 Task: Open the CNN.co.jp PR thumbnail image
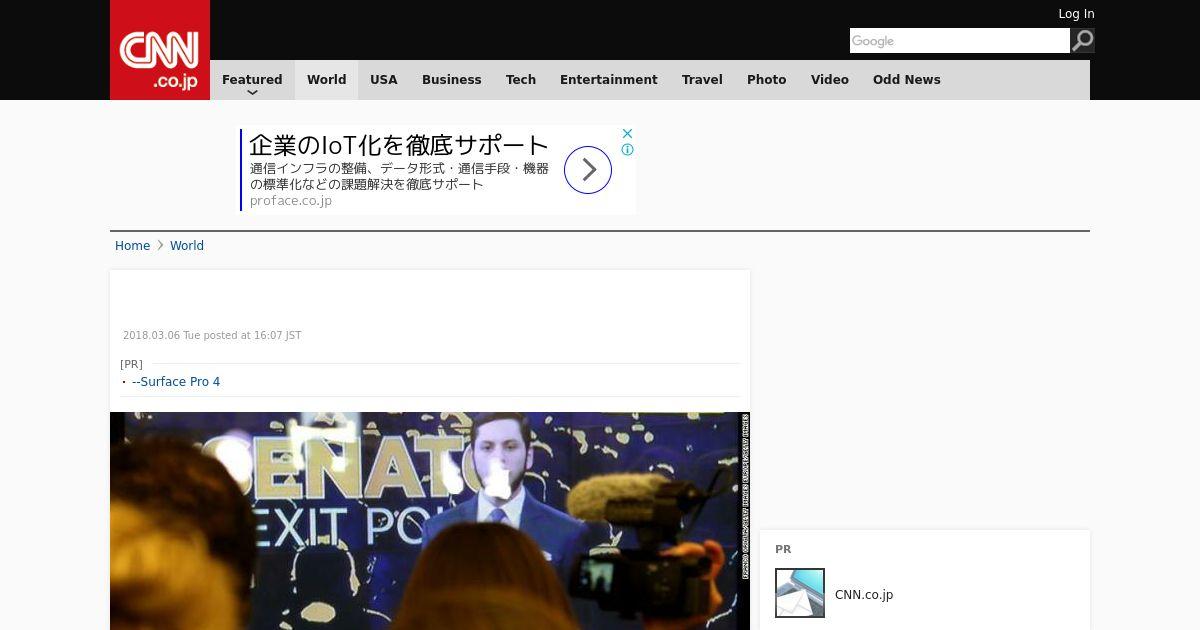(800, 593)
